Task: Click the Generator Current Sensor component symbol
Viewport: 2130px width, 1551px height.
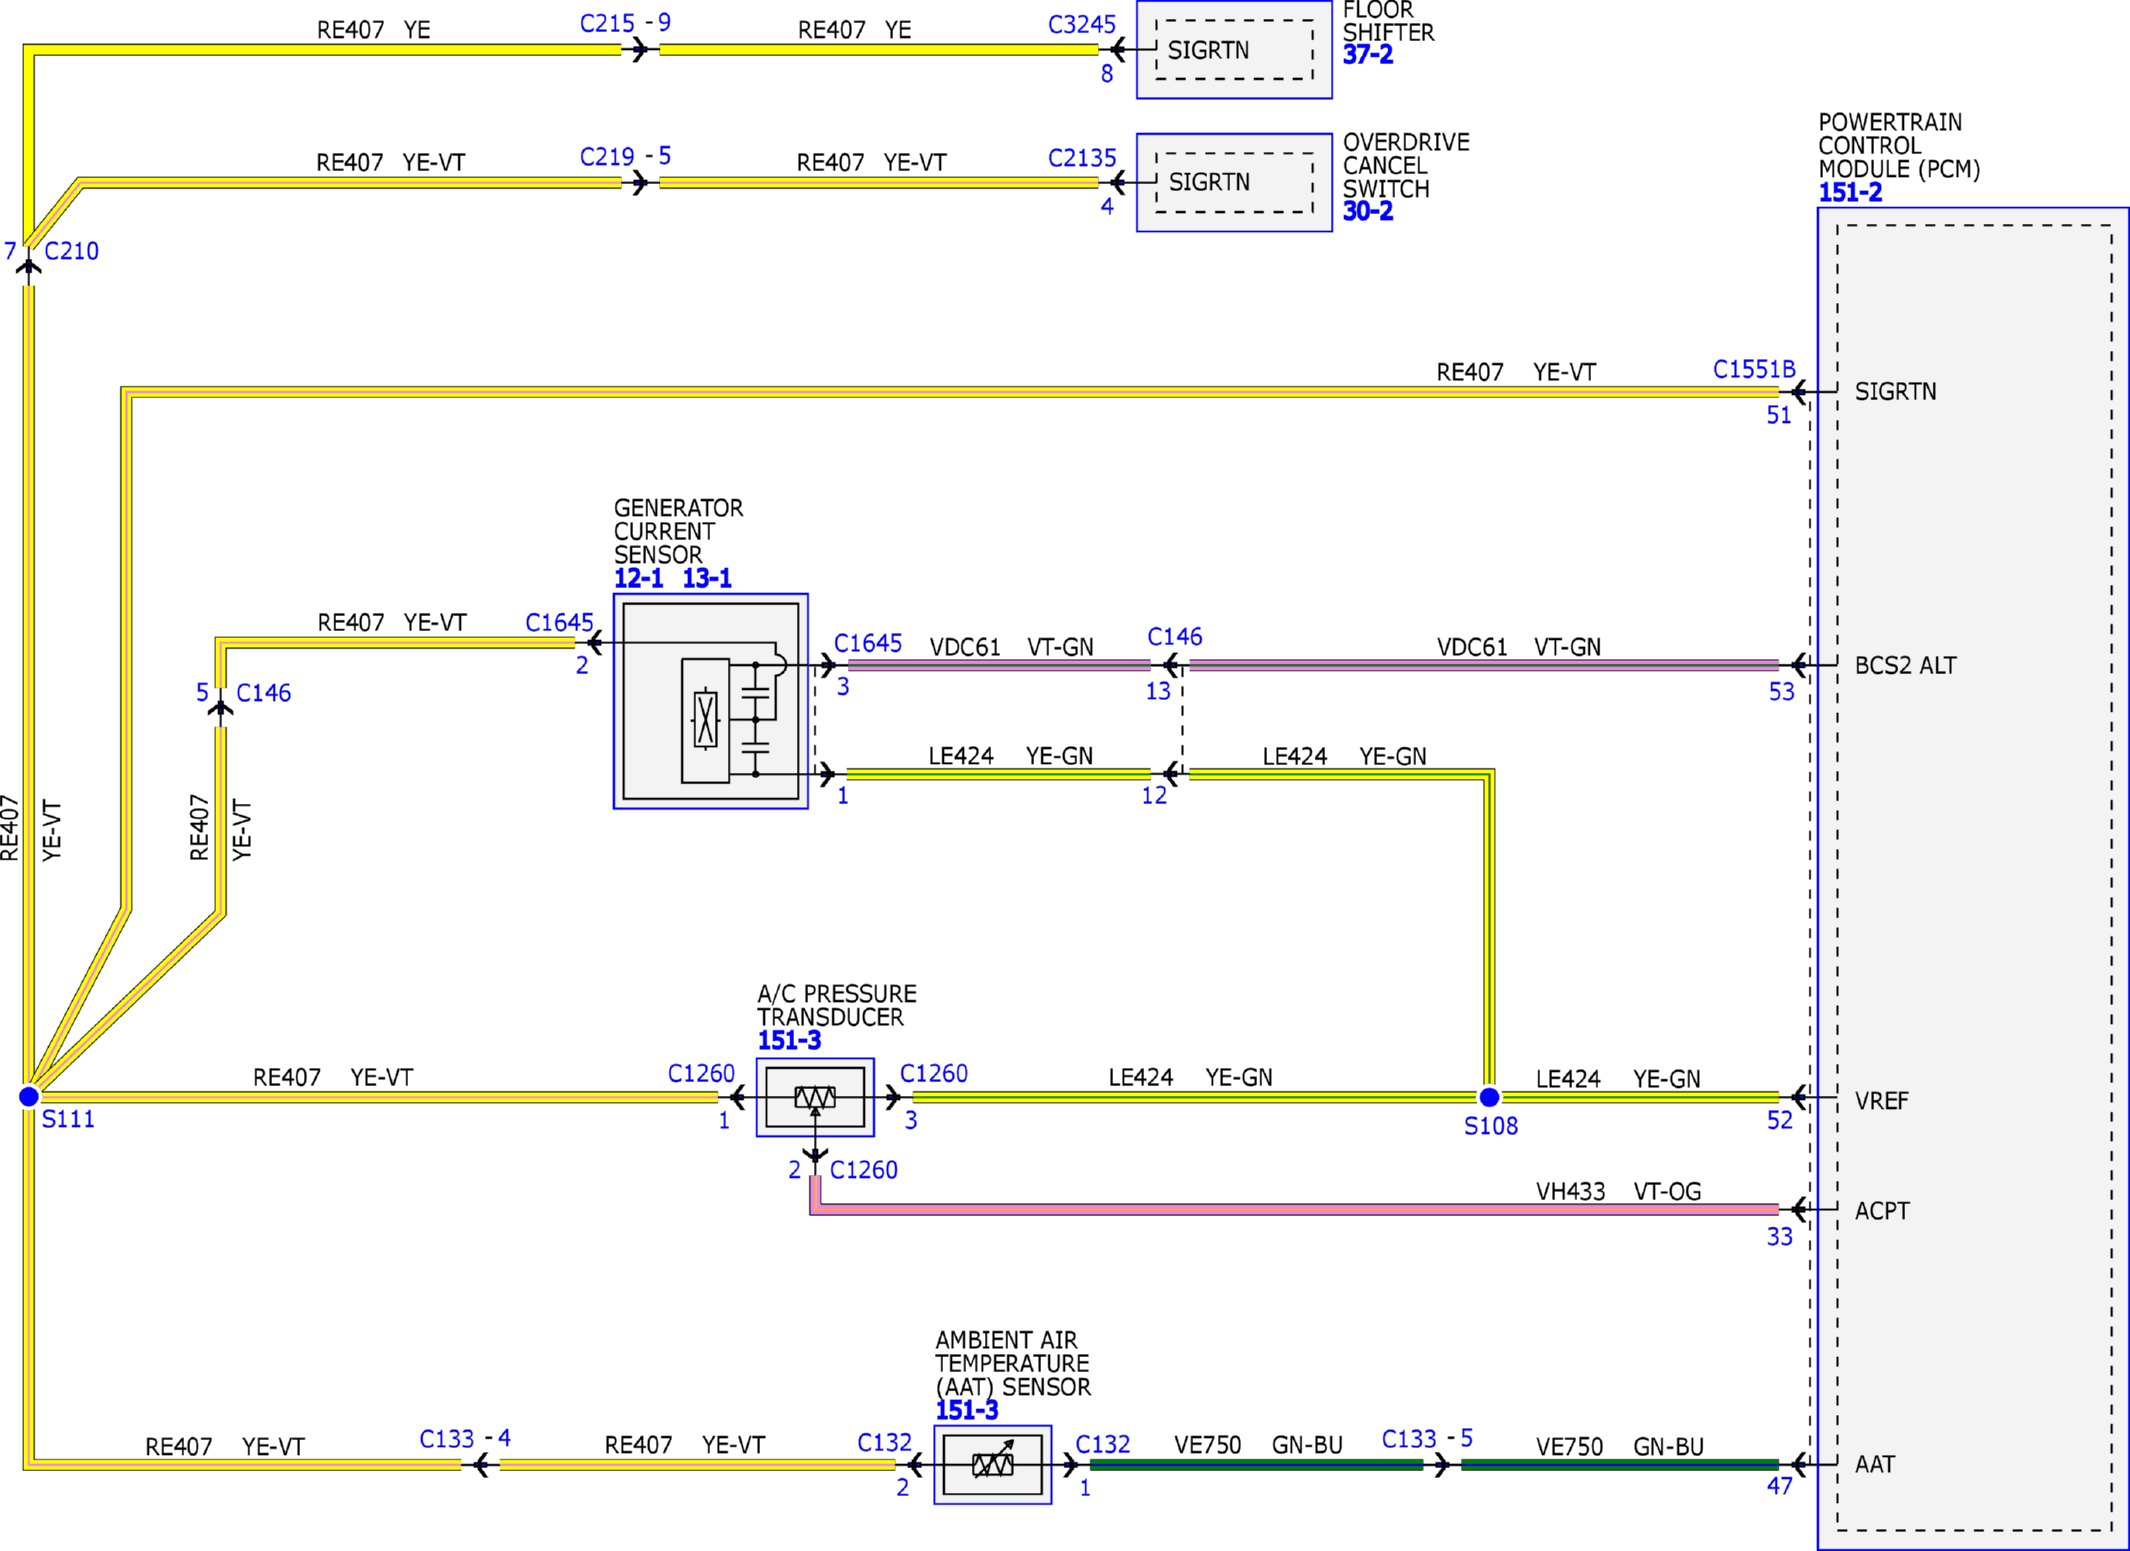Action: (x=710, y=701)
